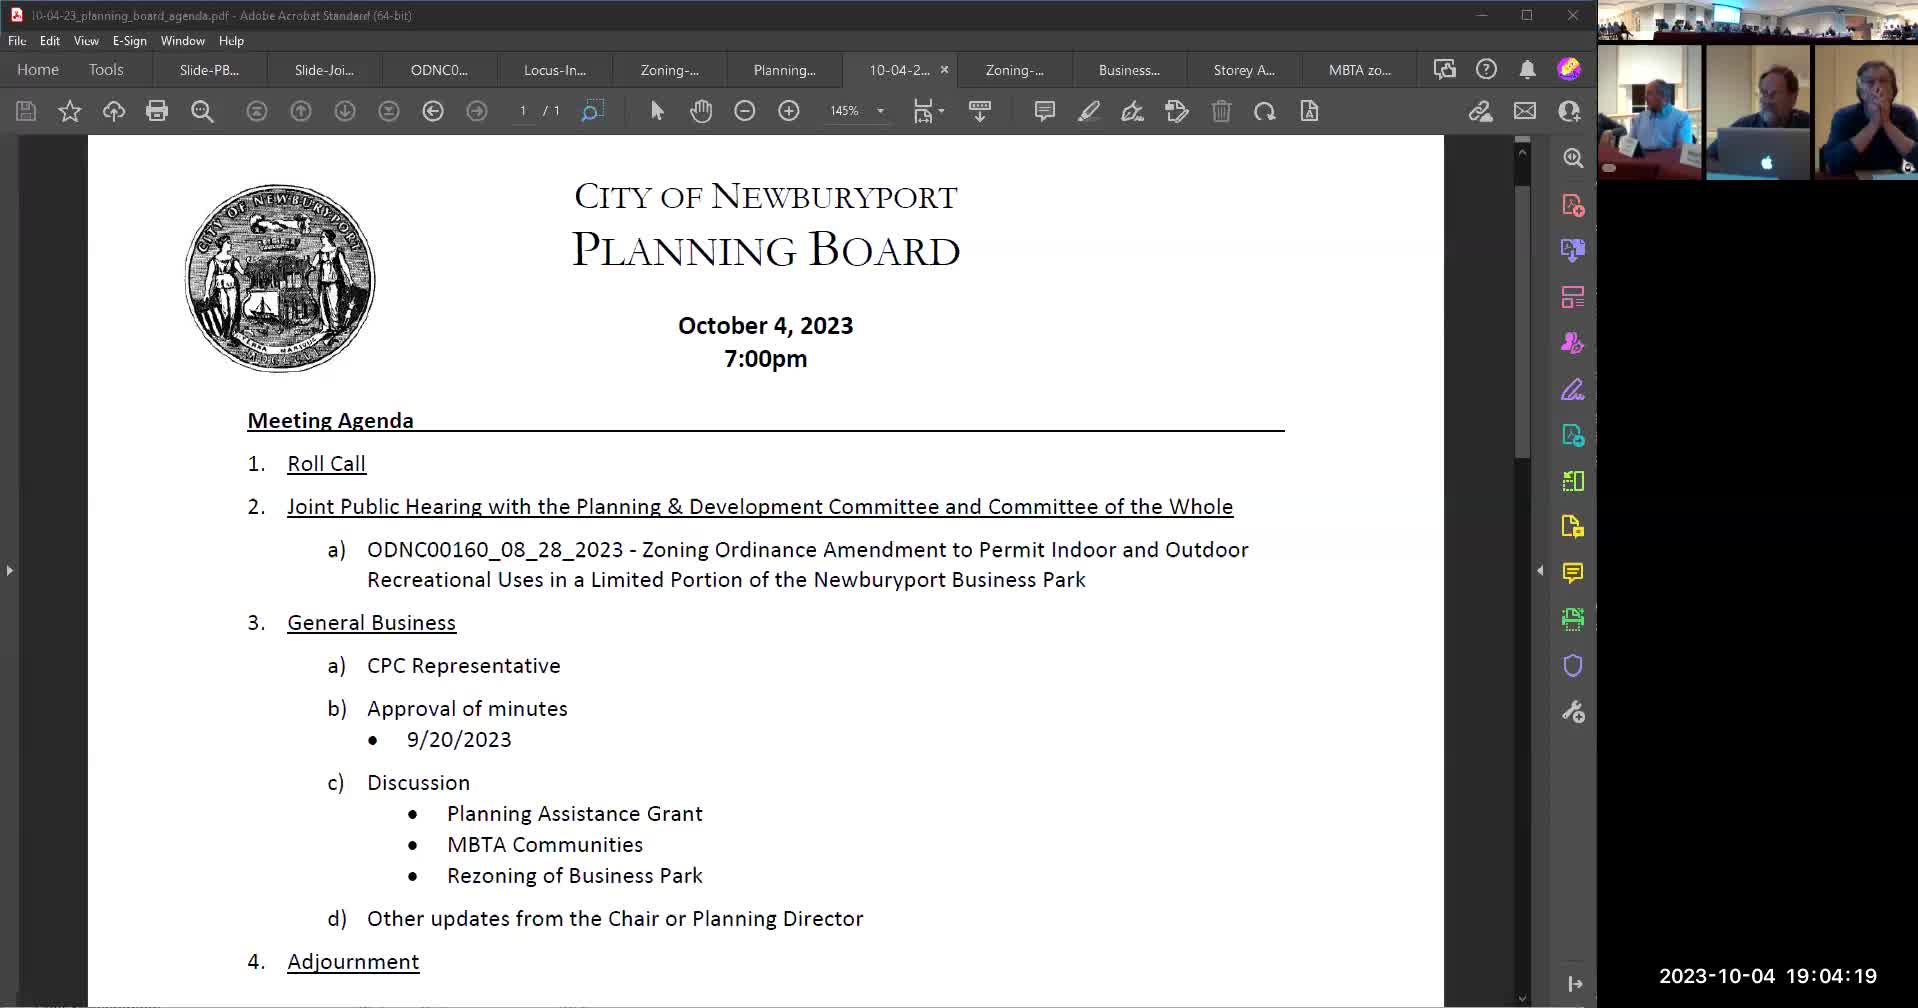This screenshot has width=1918, height=1008.
Task: Open the Fill & Sign pen tool
Action: click(x=1573, y=390)
